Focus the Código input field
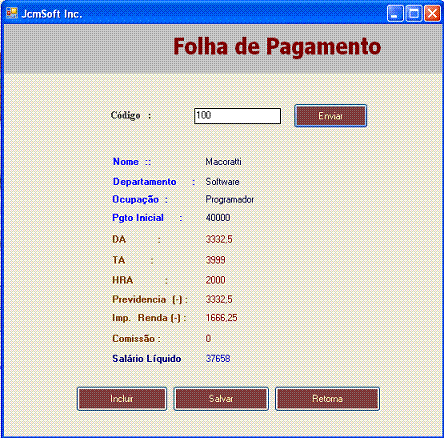 point(237,116)
